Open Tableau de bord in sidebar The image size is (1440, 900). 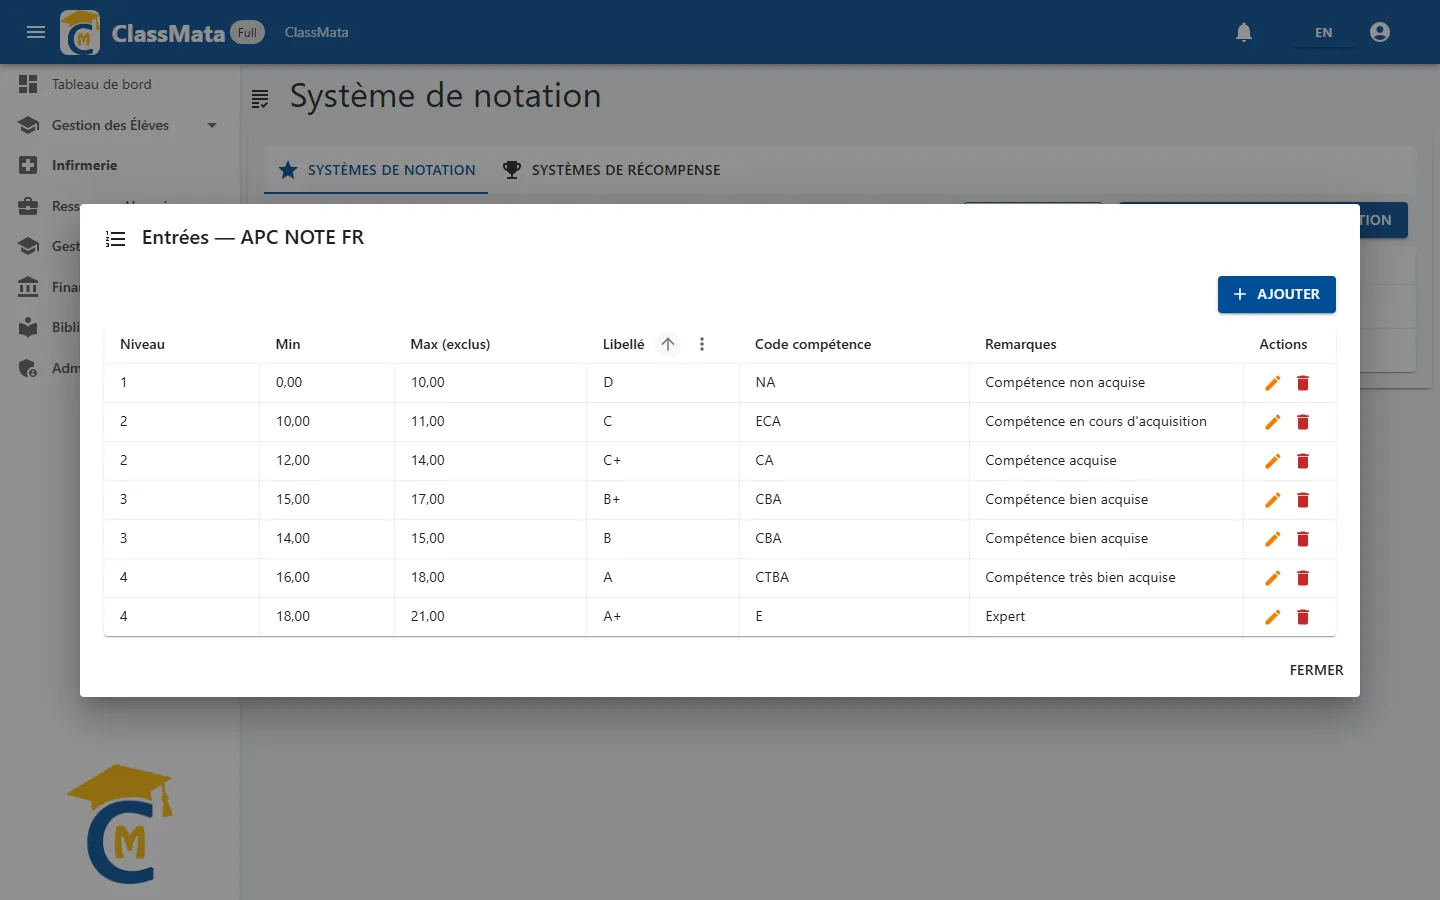120,85
